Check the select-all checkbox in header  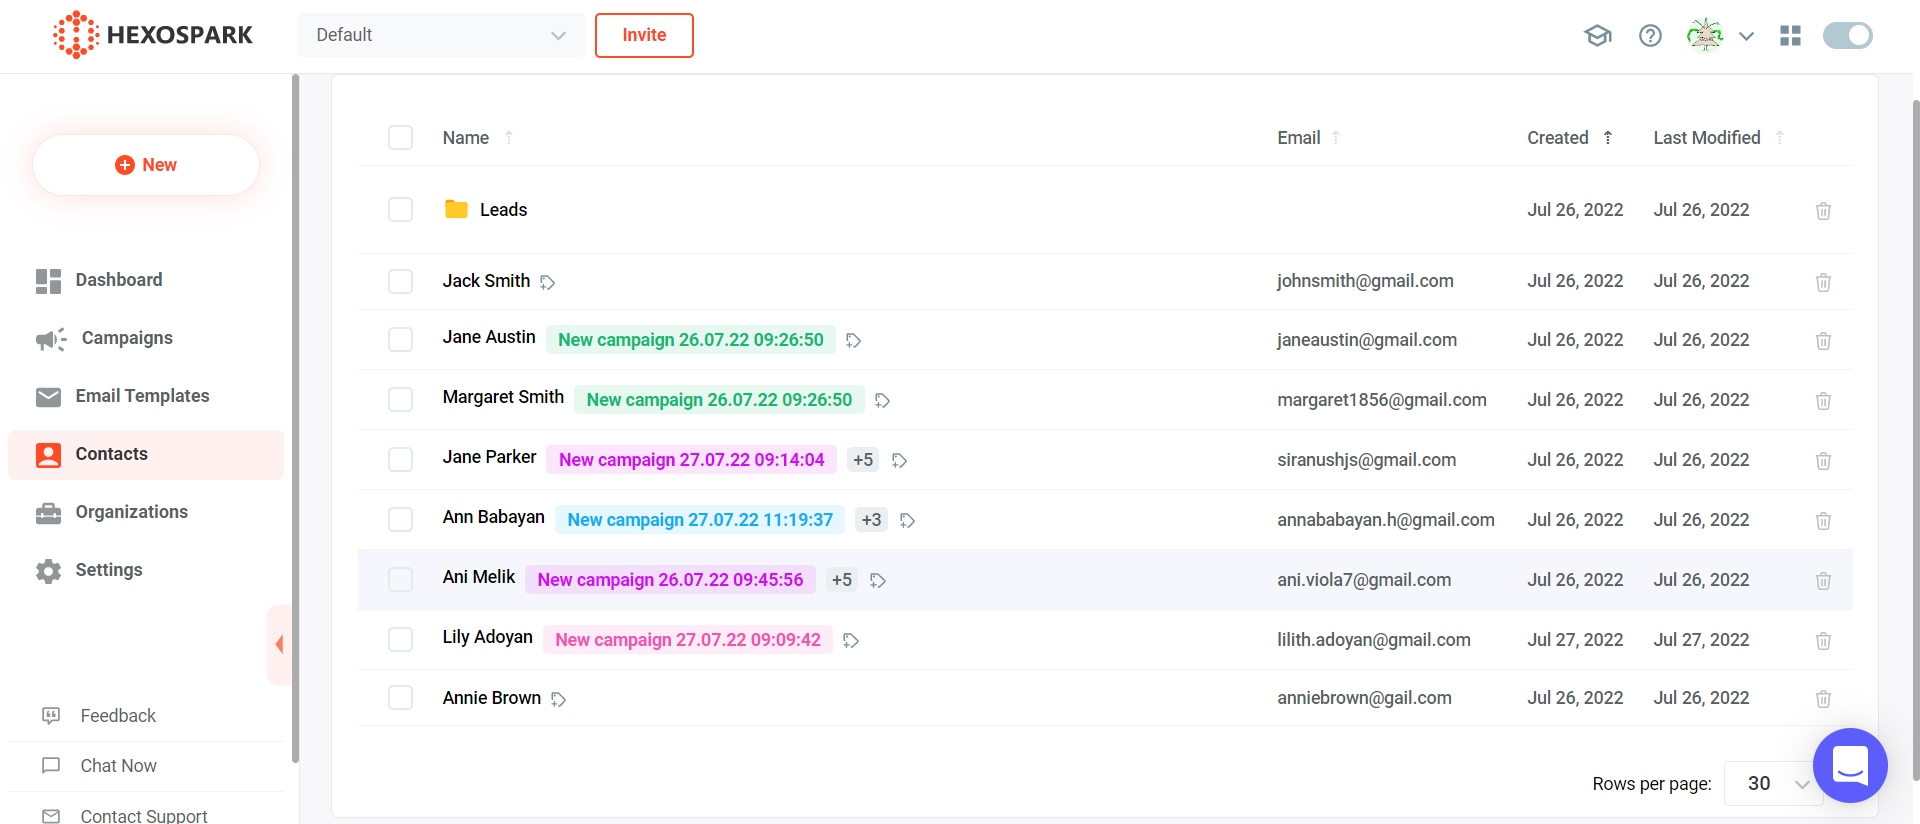(401, 138)
